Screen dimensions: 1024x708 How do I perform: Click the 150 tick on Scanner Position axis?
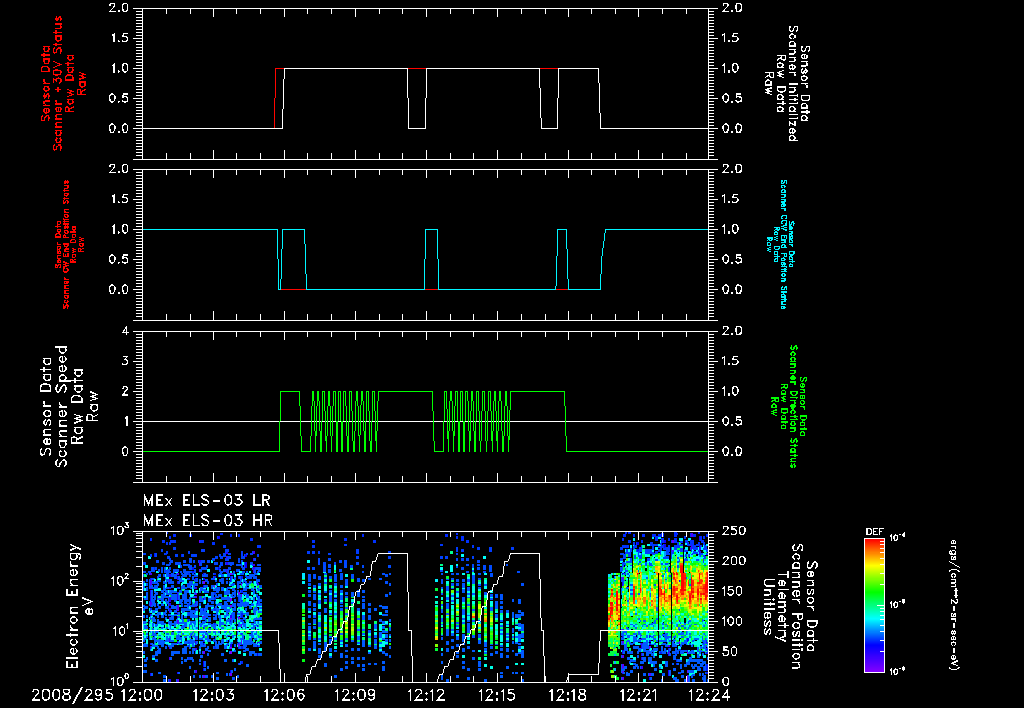pyautogui.click(x=731, y=591)
